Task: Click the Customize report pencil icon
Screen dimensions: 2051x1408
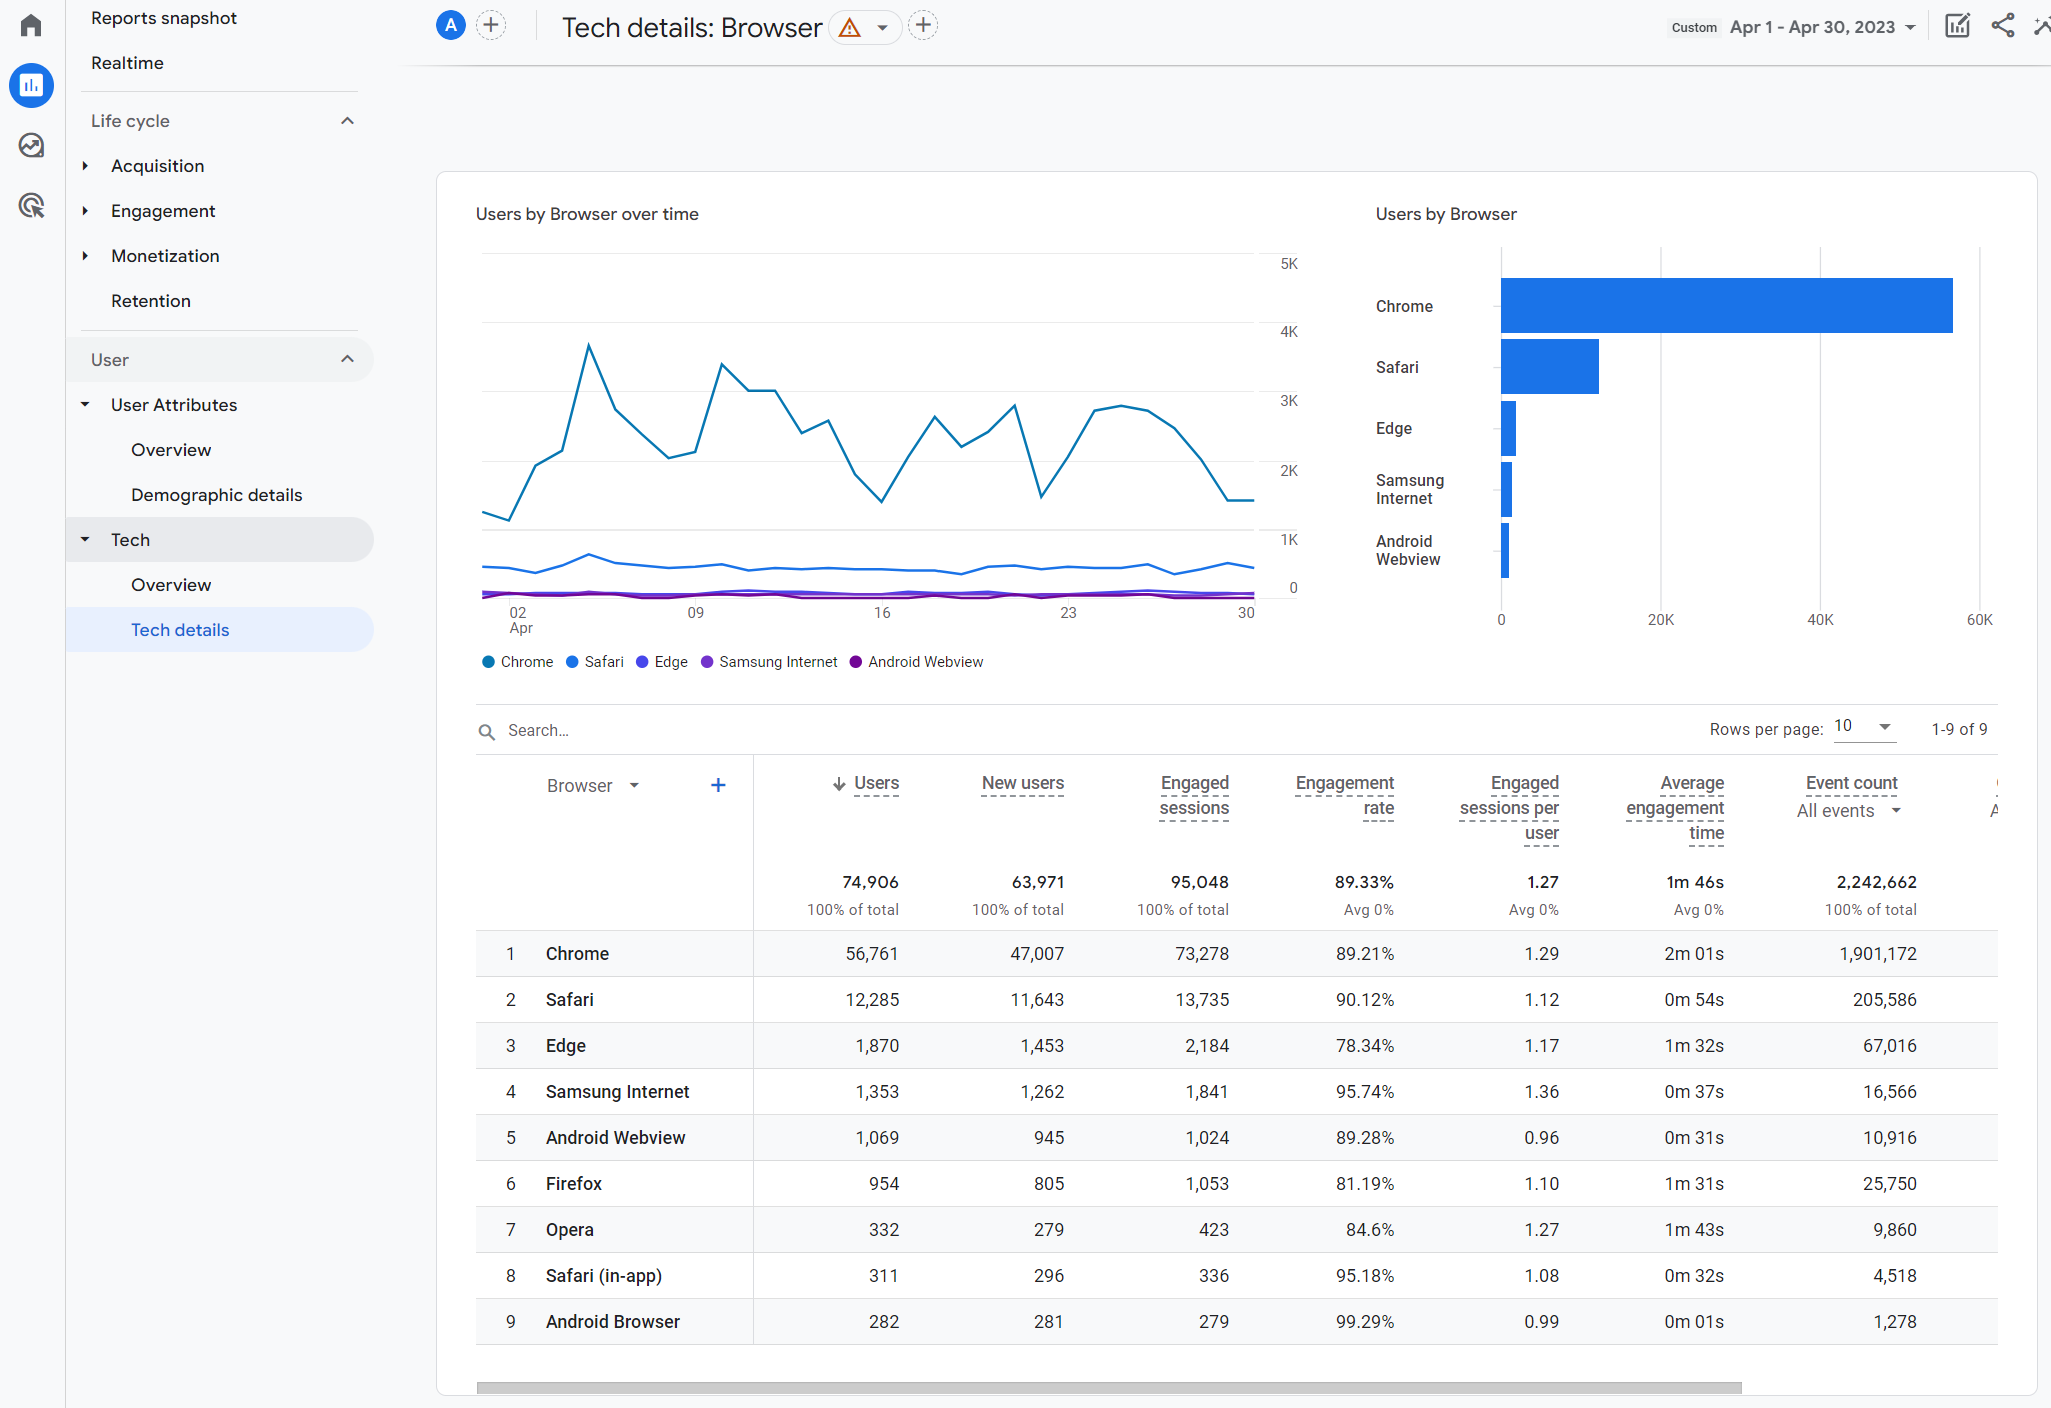Action: pyautogui.click(x=1957, y=26)
